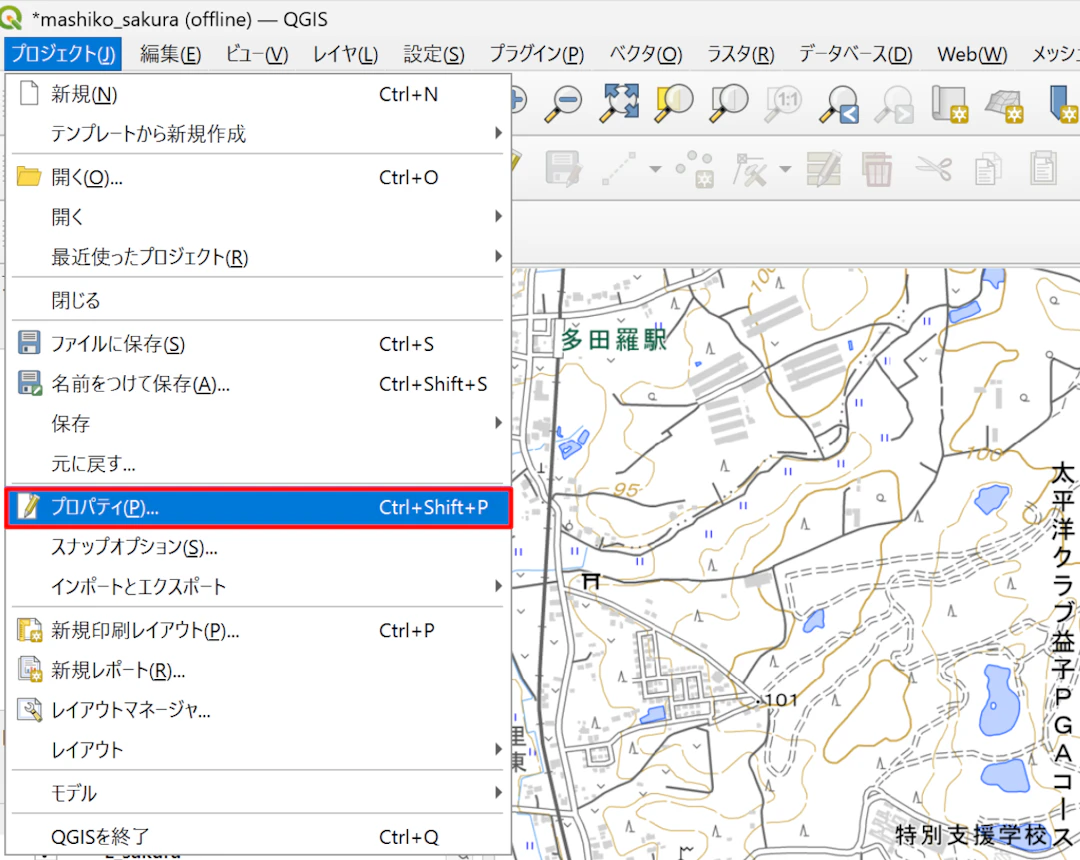Open the 編集 menu

(x=170, y=55)
